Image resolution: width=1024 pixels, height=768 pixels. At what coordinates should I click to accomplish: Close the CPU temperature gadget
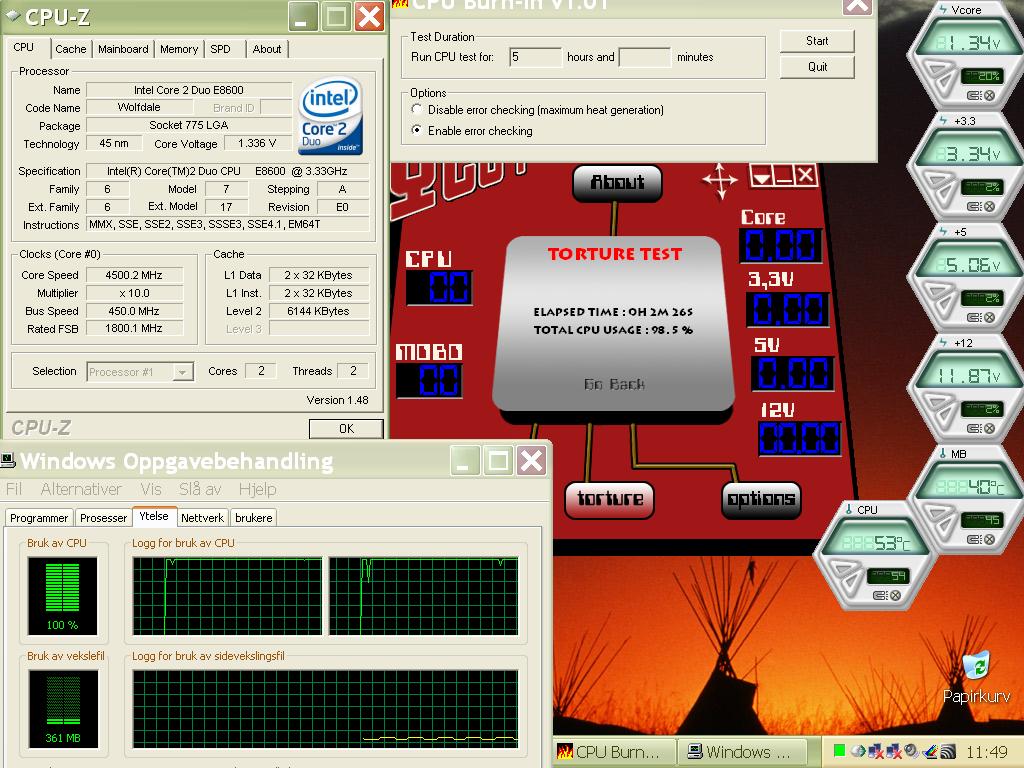click(x=895, y=596)
